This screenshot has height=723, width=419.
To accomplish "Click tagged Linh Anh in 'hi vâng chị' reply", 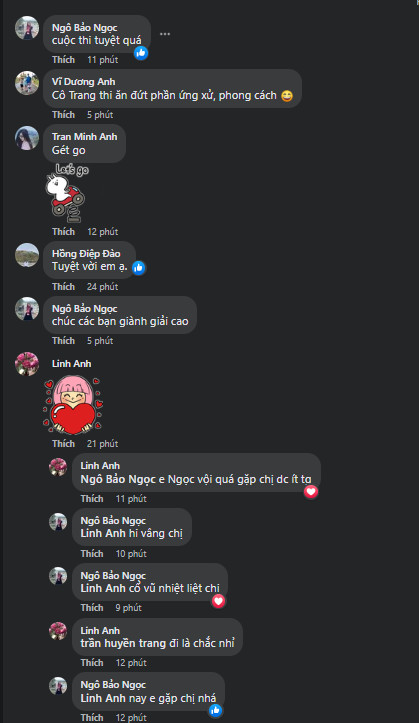I will point(103,533).
